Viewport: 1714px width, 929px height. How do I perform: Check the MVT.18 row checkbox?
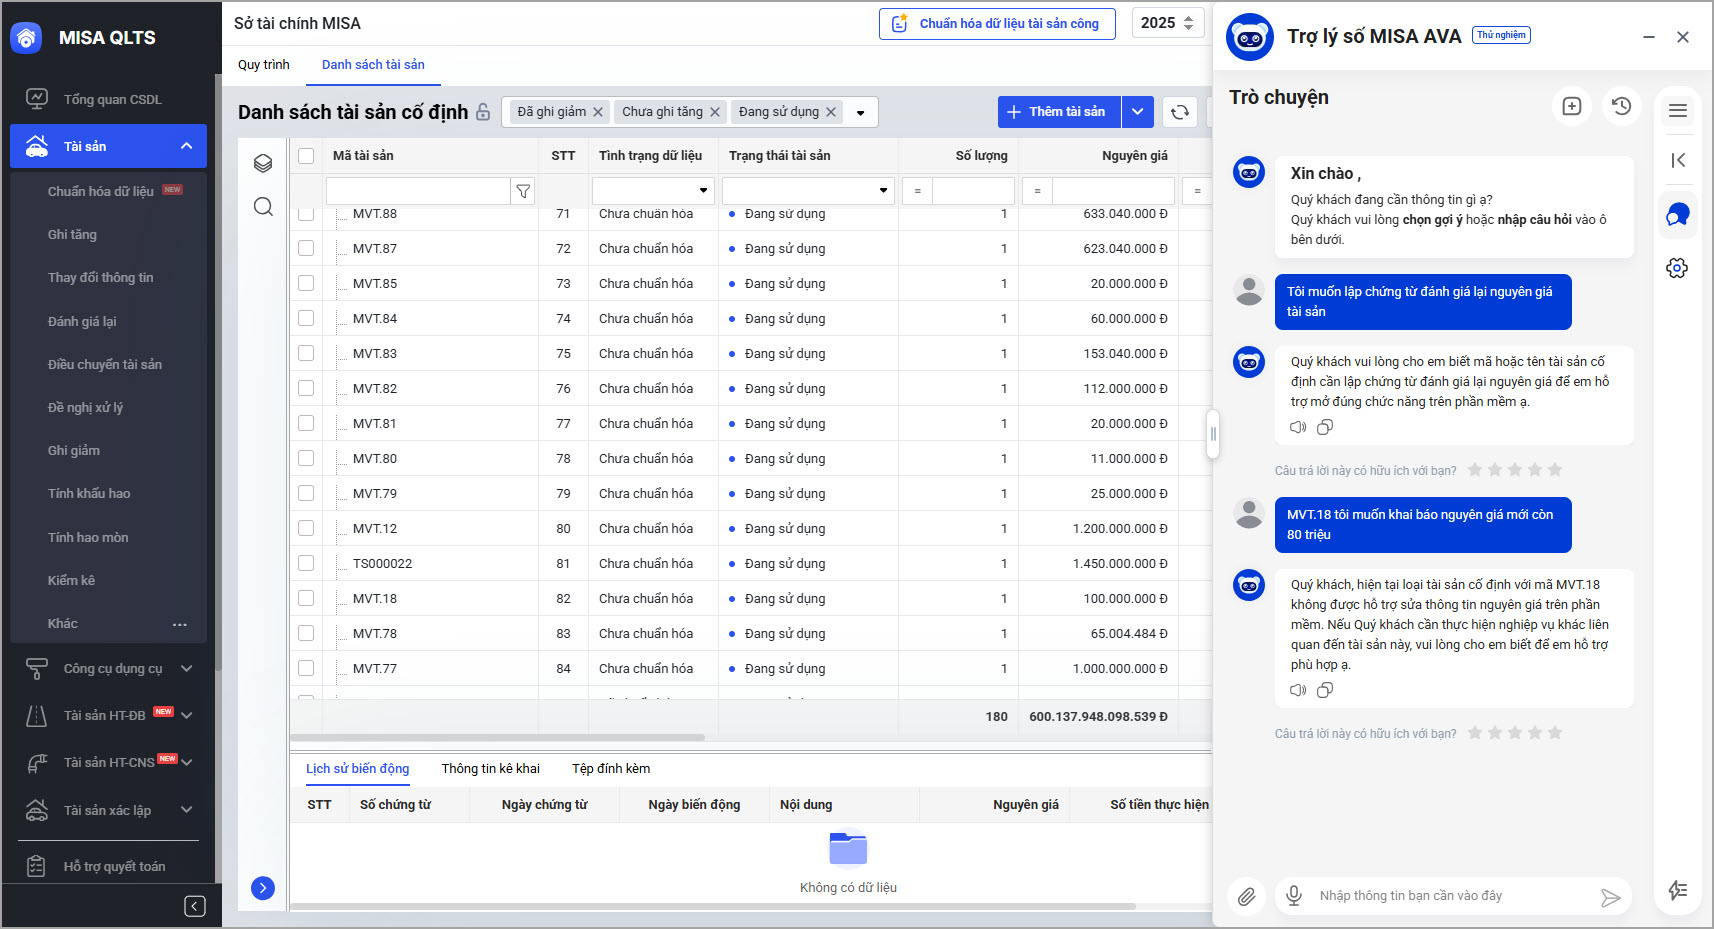click(306, 598)
